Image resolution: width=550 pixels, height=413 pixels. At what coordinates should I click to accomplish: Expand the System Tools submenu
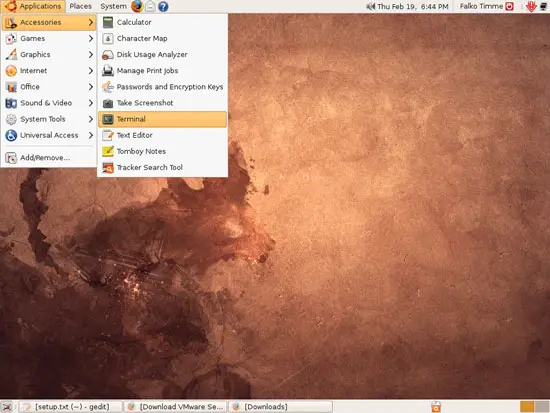point(49,119)
